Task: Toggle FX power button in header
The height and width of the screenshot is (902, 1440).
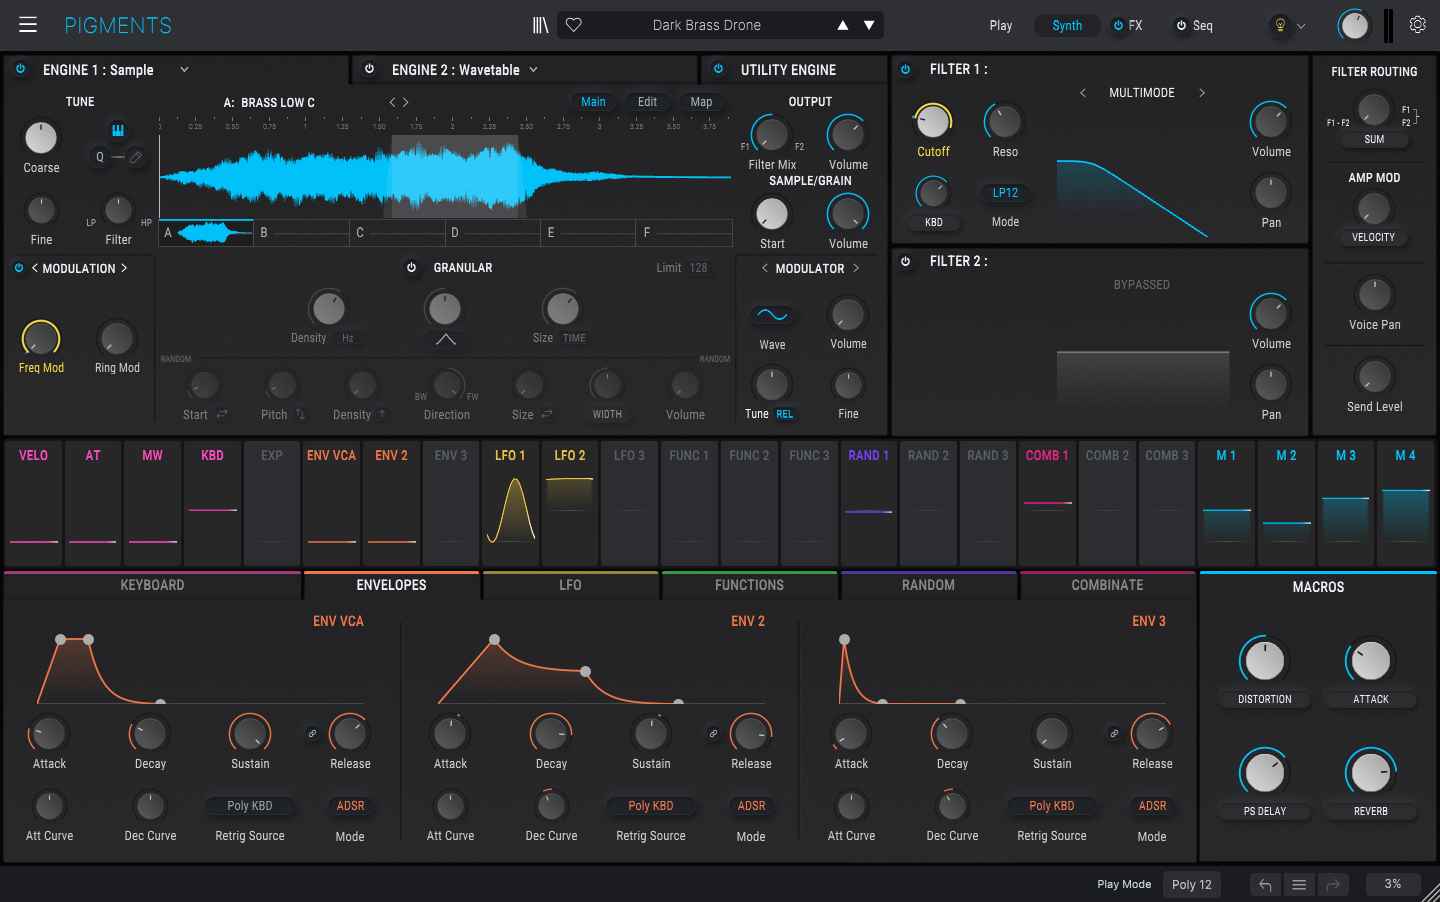Action: point(1118,26)
